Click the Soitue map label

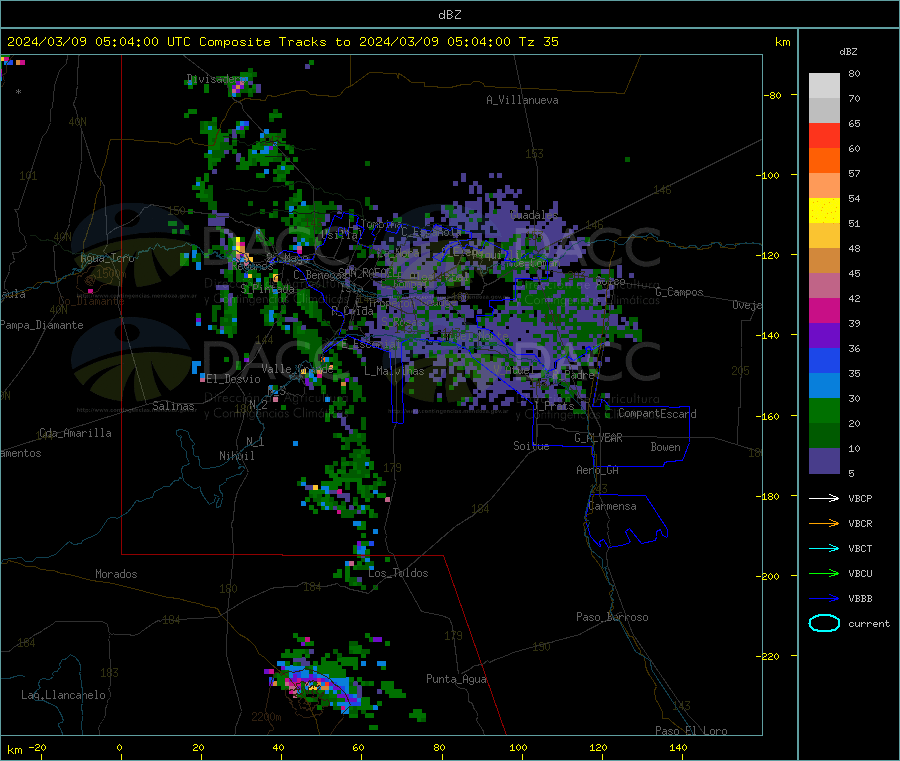pyautogui.click(x=531, y=446)
